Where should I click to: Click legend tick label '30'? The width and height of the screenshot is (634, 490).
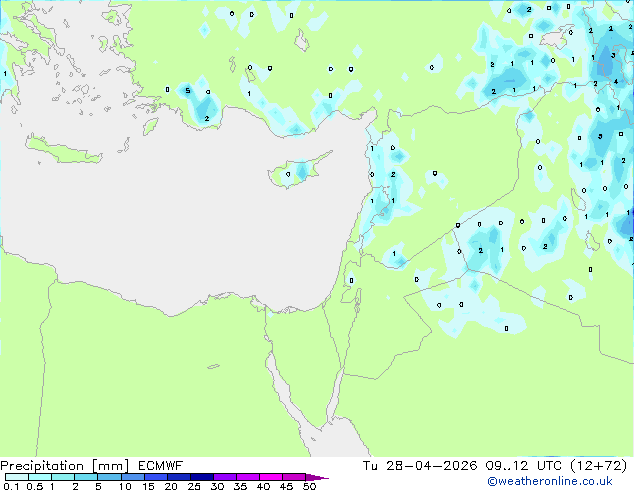(217, 486)
